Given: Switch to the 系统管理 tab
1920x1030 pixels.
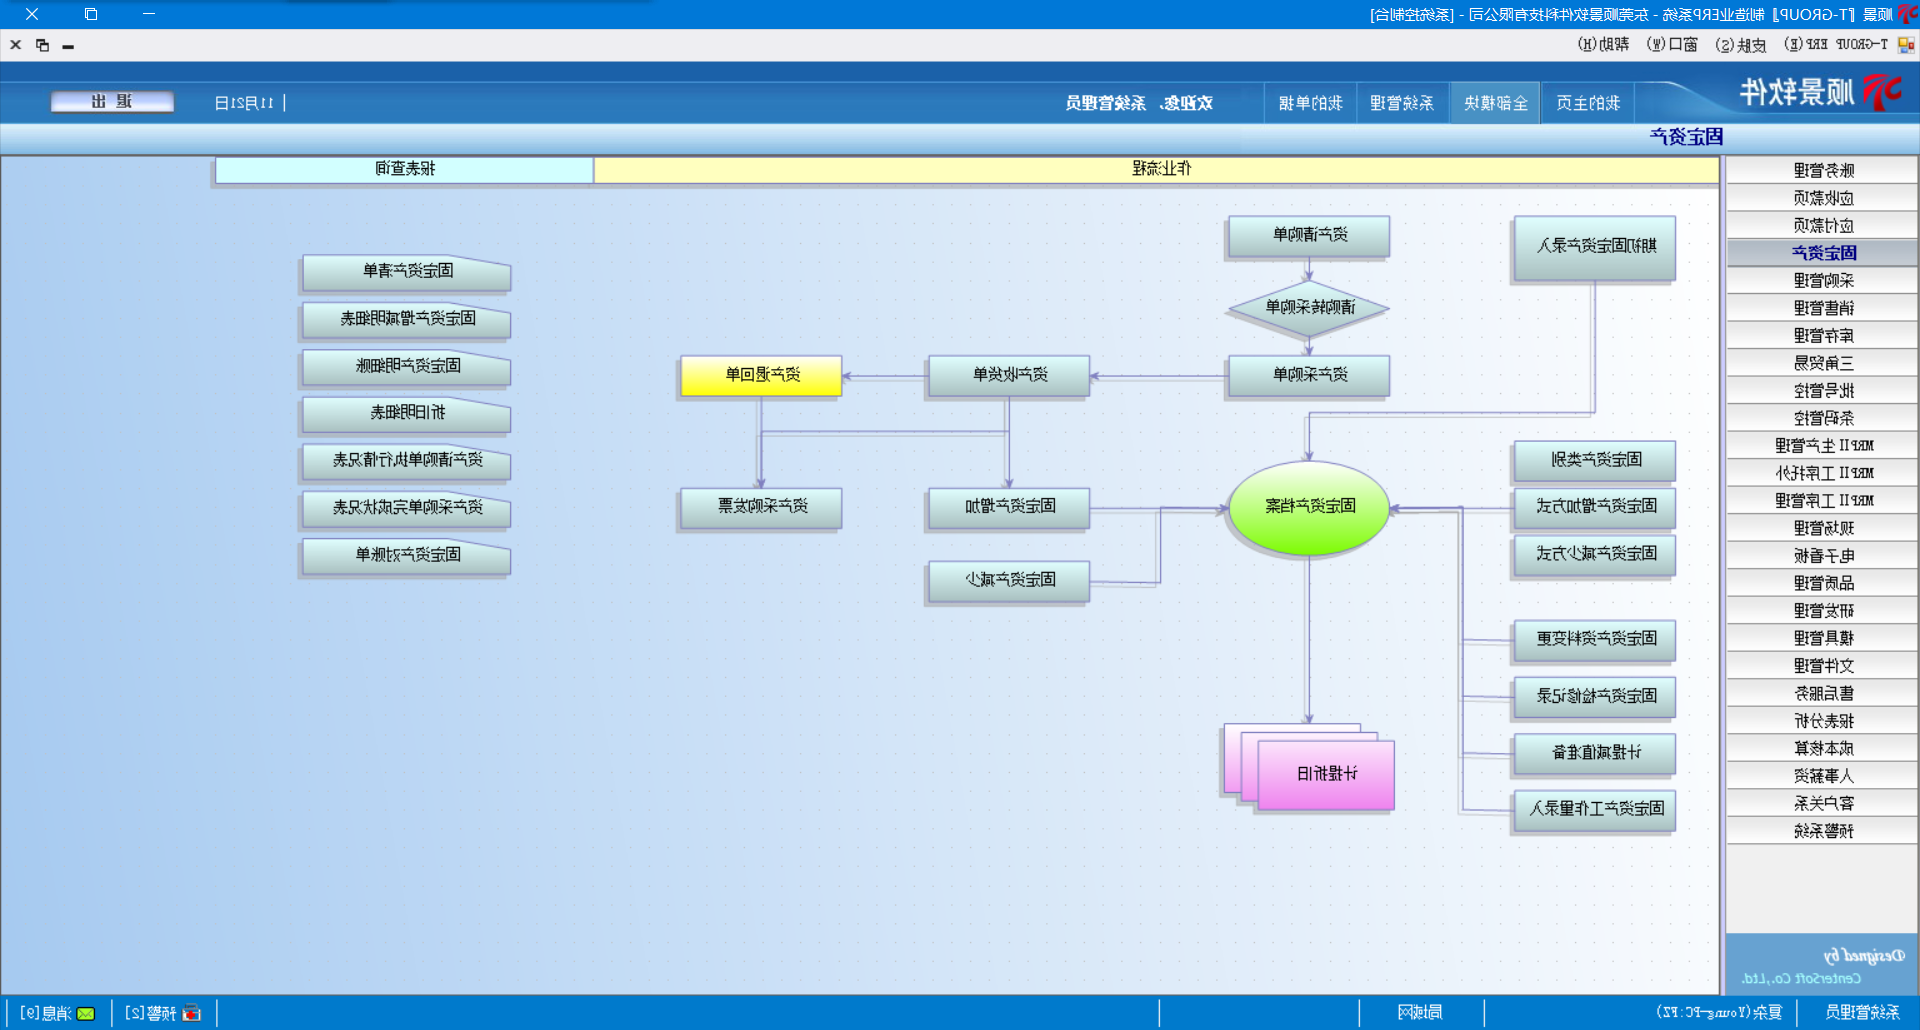Looking at the screenshot, I should click(1401, 103).
